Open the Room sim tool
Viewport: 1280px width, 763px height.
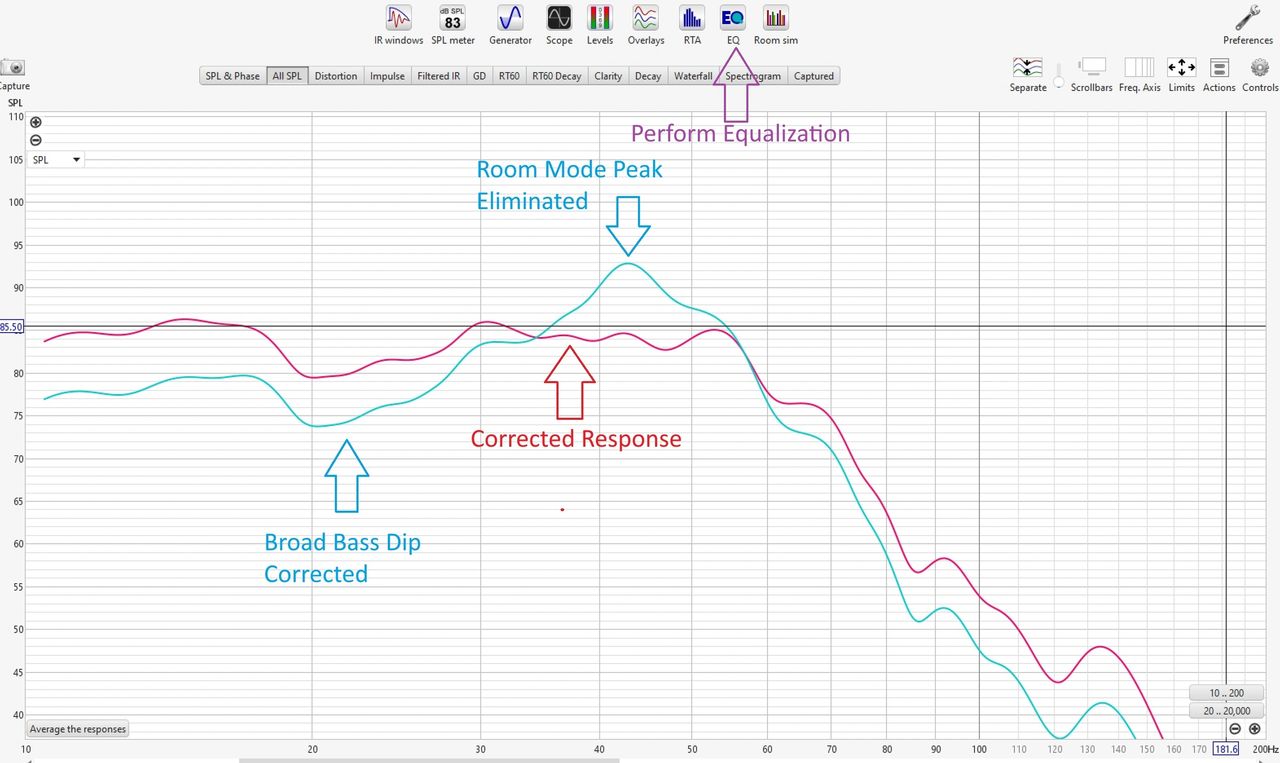click(776, 26)
